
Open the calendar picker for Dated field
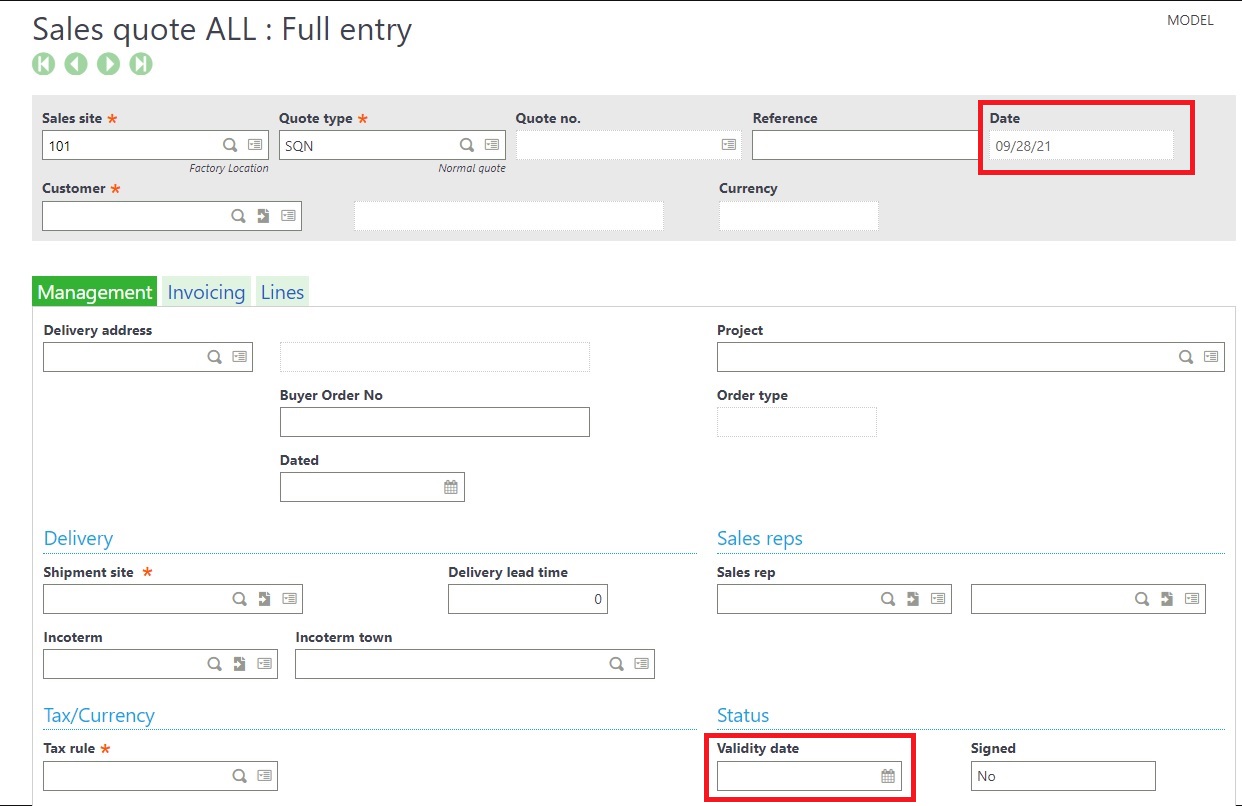[452, 487]
